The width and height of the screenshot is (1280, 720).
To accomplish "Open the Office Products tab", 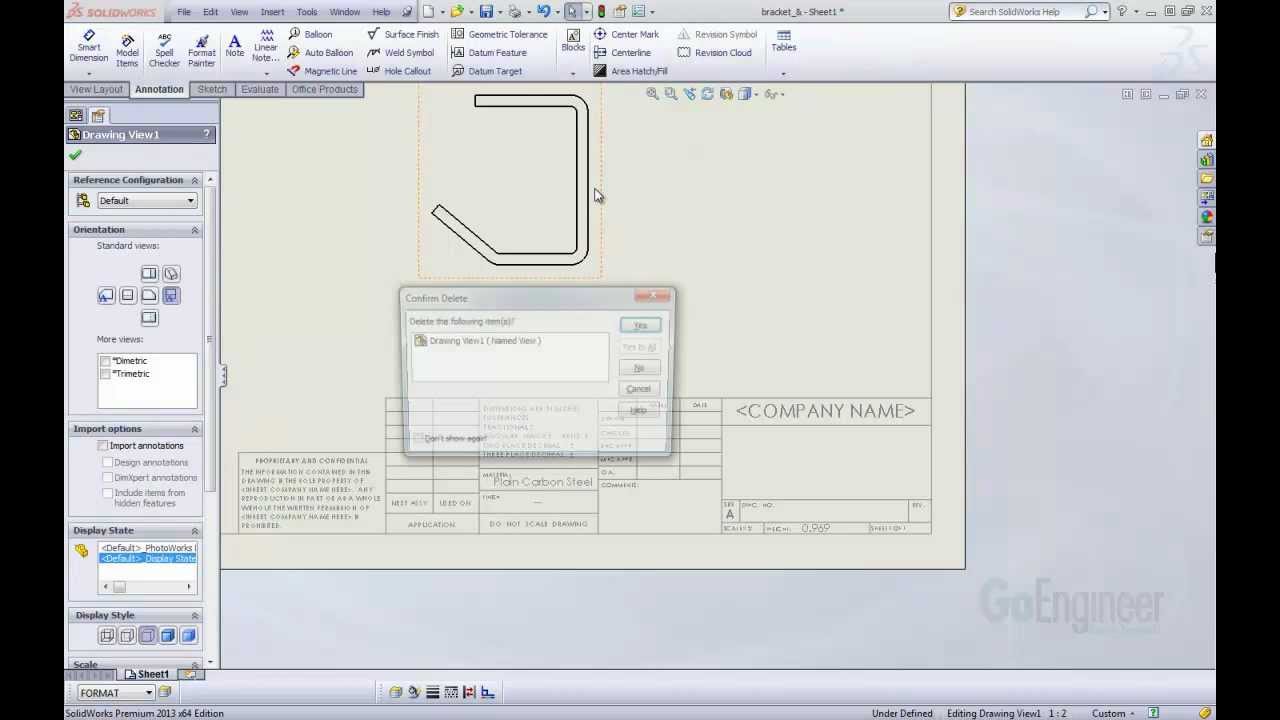I will [324, 89].
